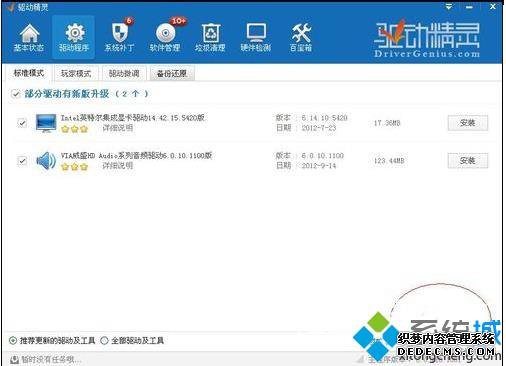
Task: Click the version 6.14.10.5420 text
Action: coord(324,118)
